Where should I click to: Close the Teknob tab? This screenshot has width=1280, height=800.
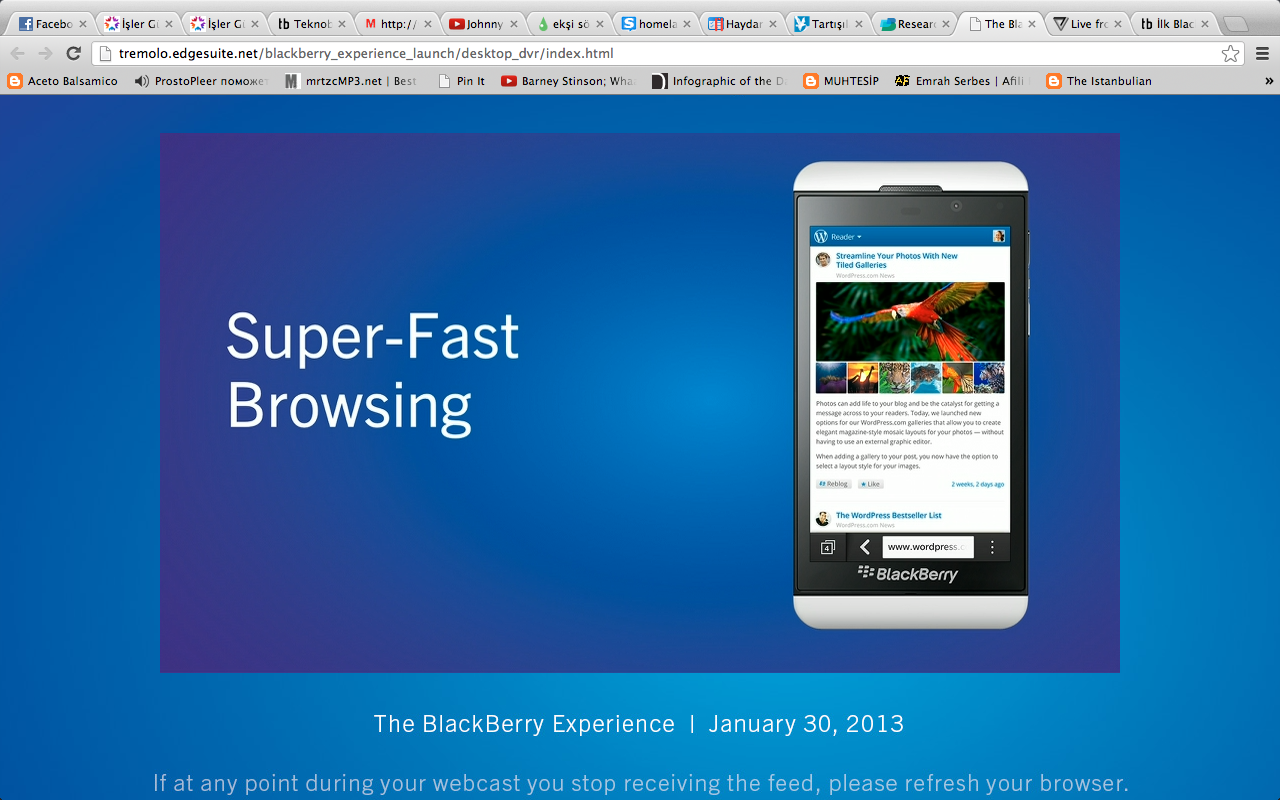click(x=341, y=24)
